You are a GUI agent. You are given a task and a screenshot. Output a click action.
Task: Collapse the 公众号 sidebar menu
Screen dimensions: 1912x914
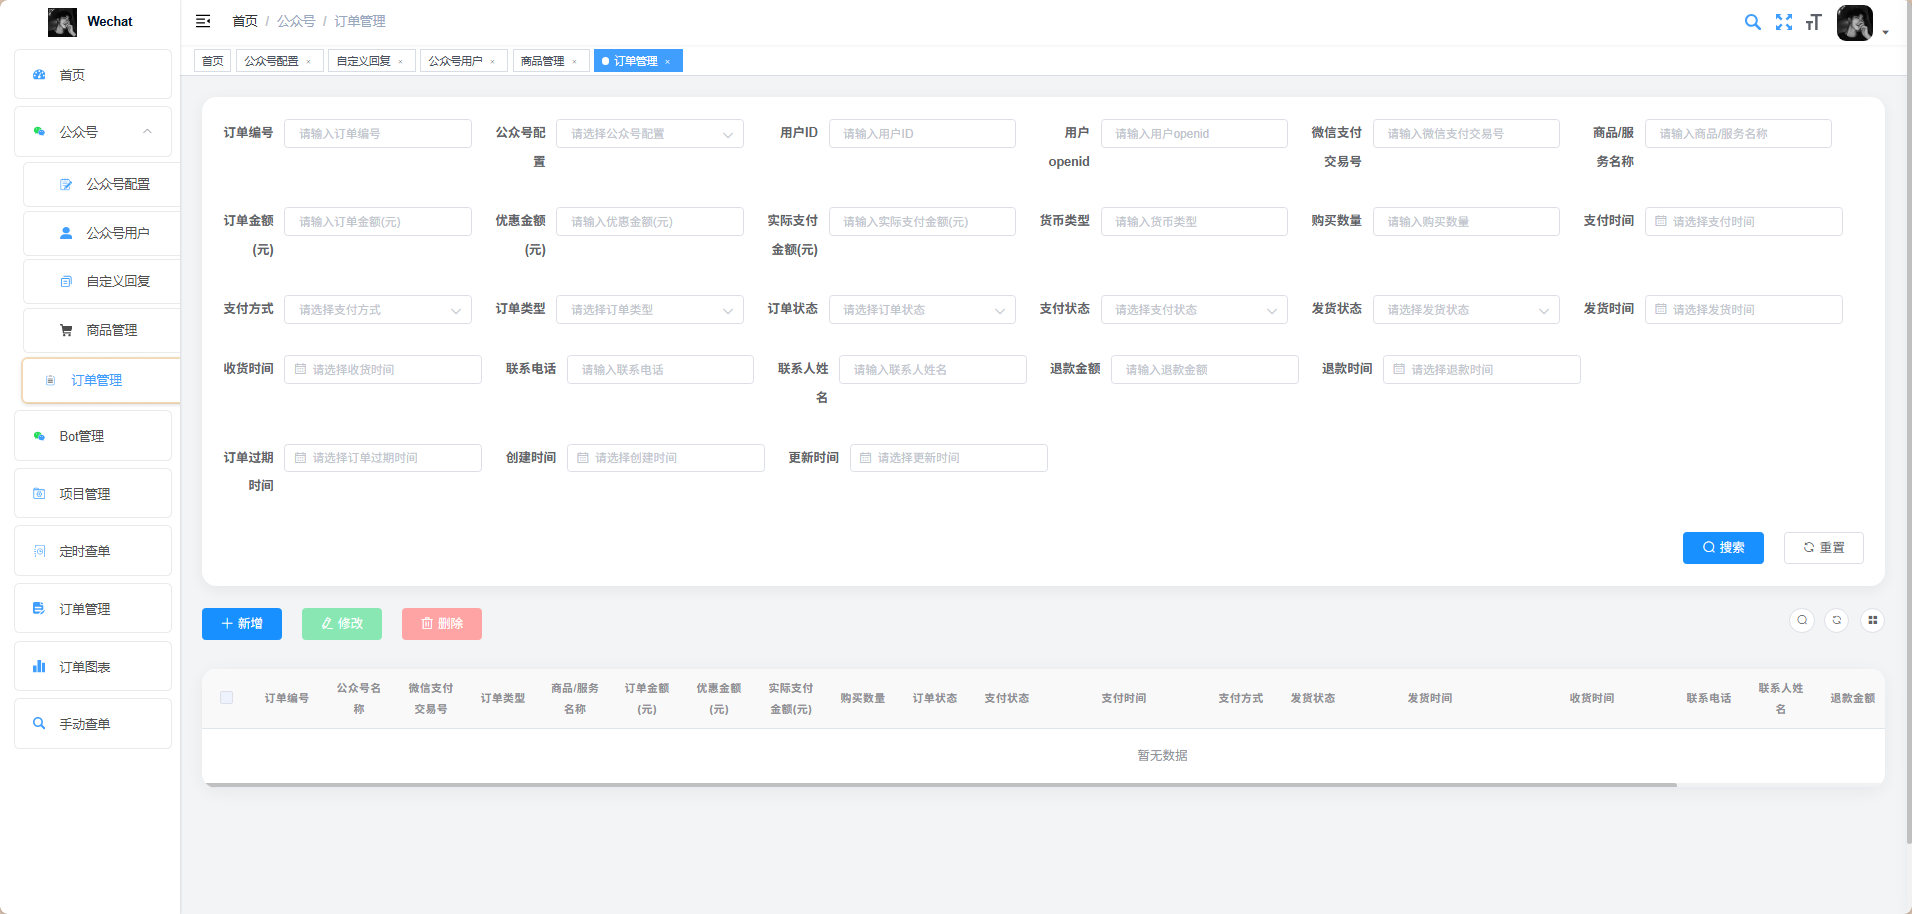point(147,132)
